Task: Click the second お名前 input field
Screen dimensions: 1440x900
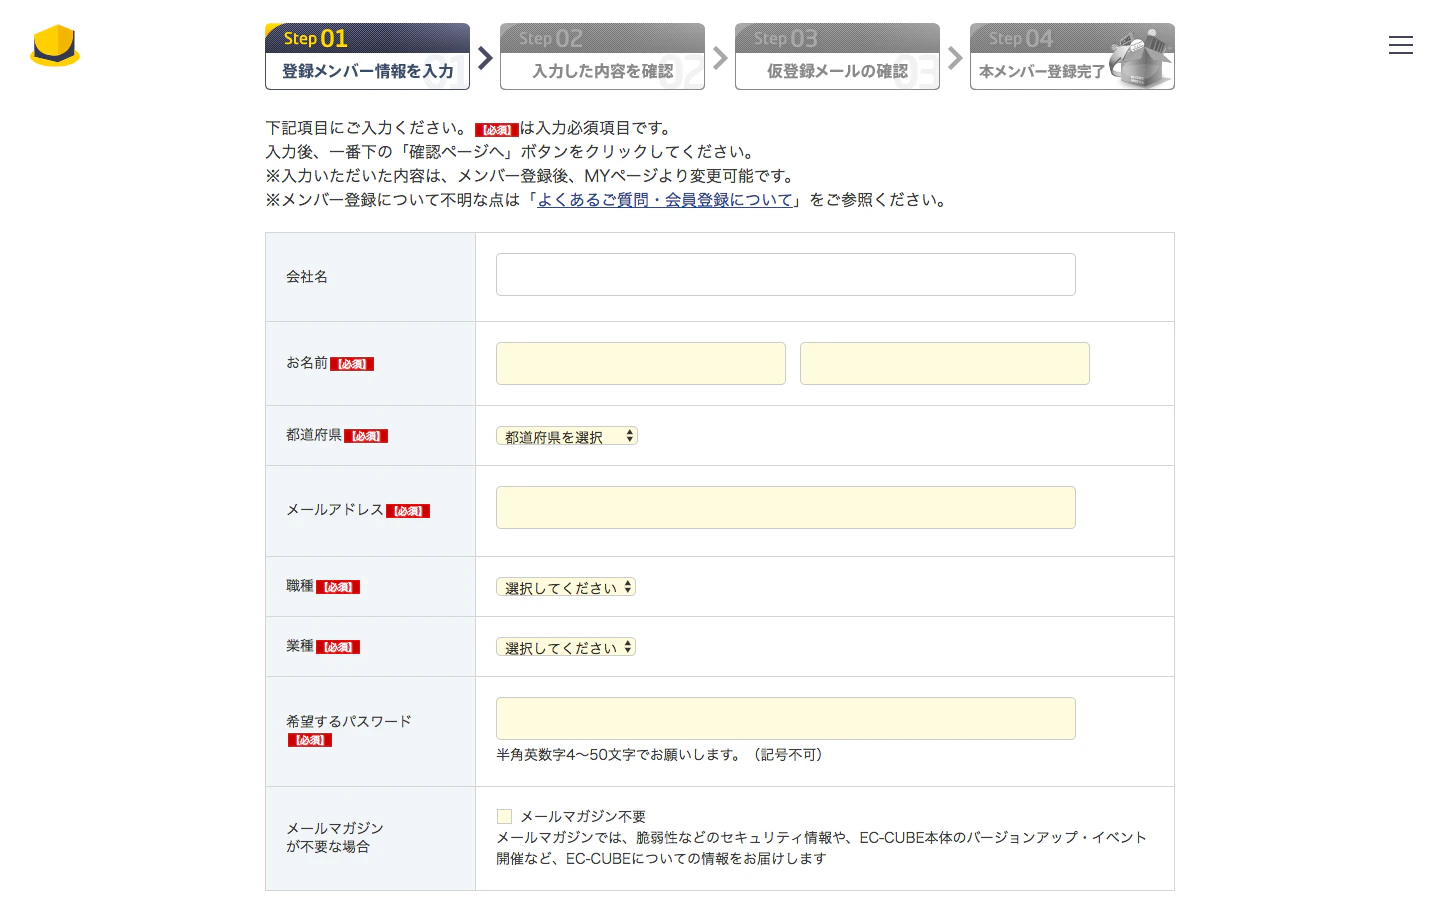Action: tap(945, 363)
